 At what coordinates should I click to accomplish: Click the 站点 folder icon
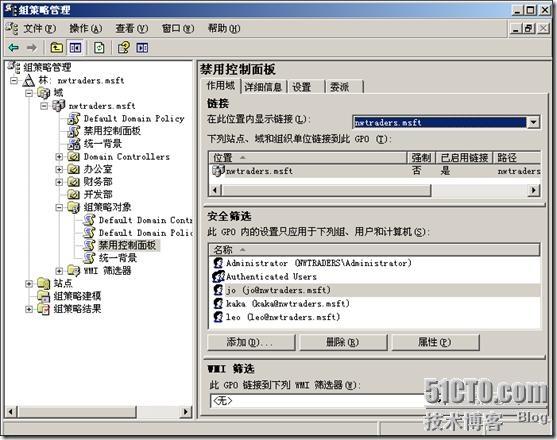[x=44, y=283]
